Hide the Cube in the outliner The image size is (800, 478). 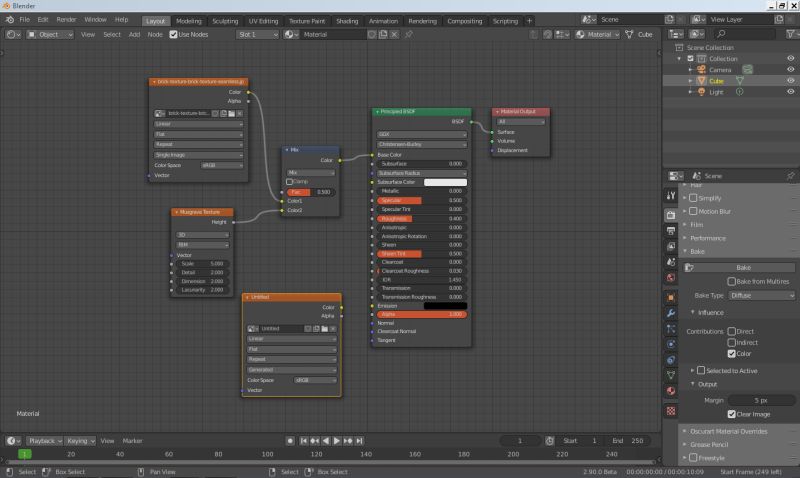click(x=790, y=81)
